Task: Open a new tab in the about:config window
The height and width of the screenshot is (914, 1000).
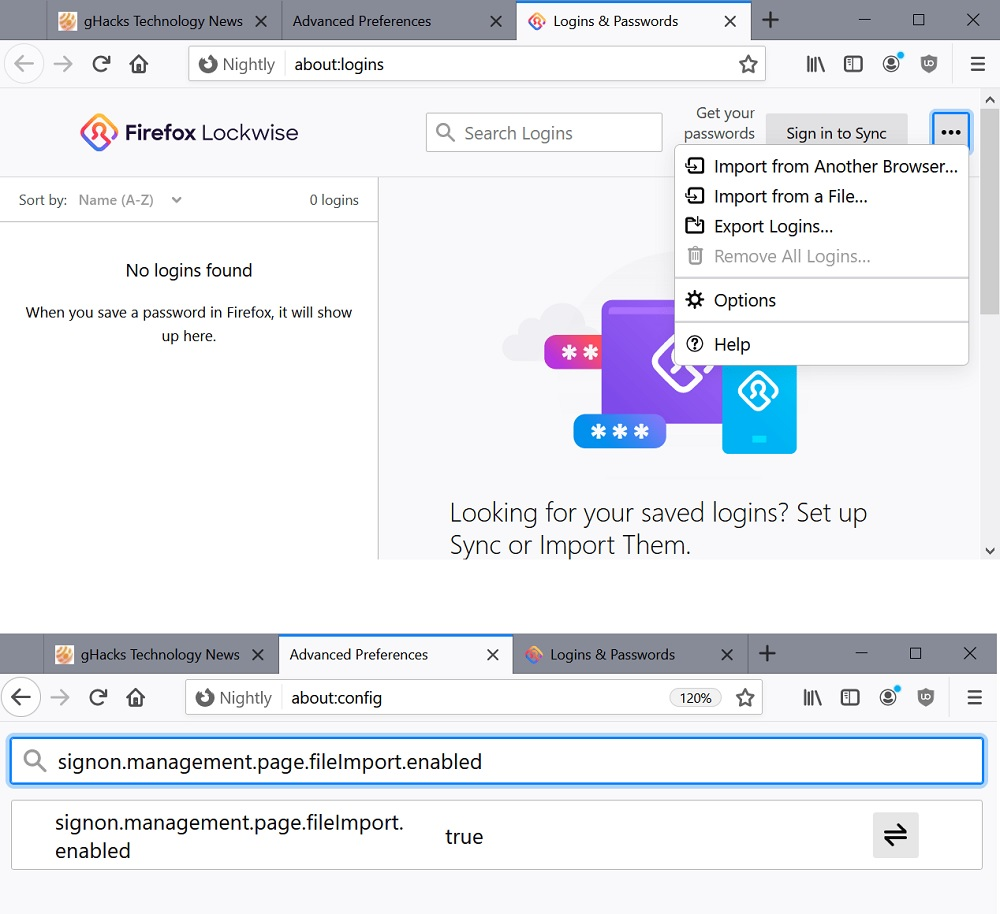Action: pyautogui.click(x=767, y=654)
